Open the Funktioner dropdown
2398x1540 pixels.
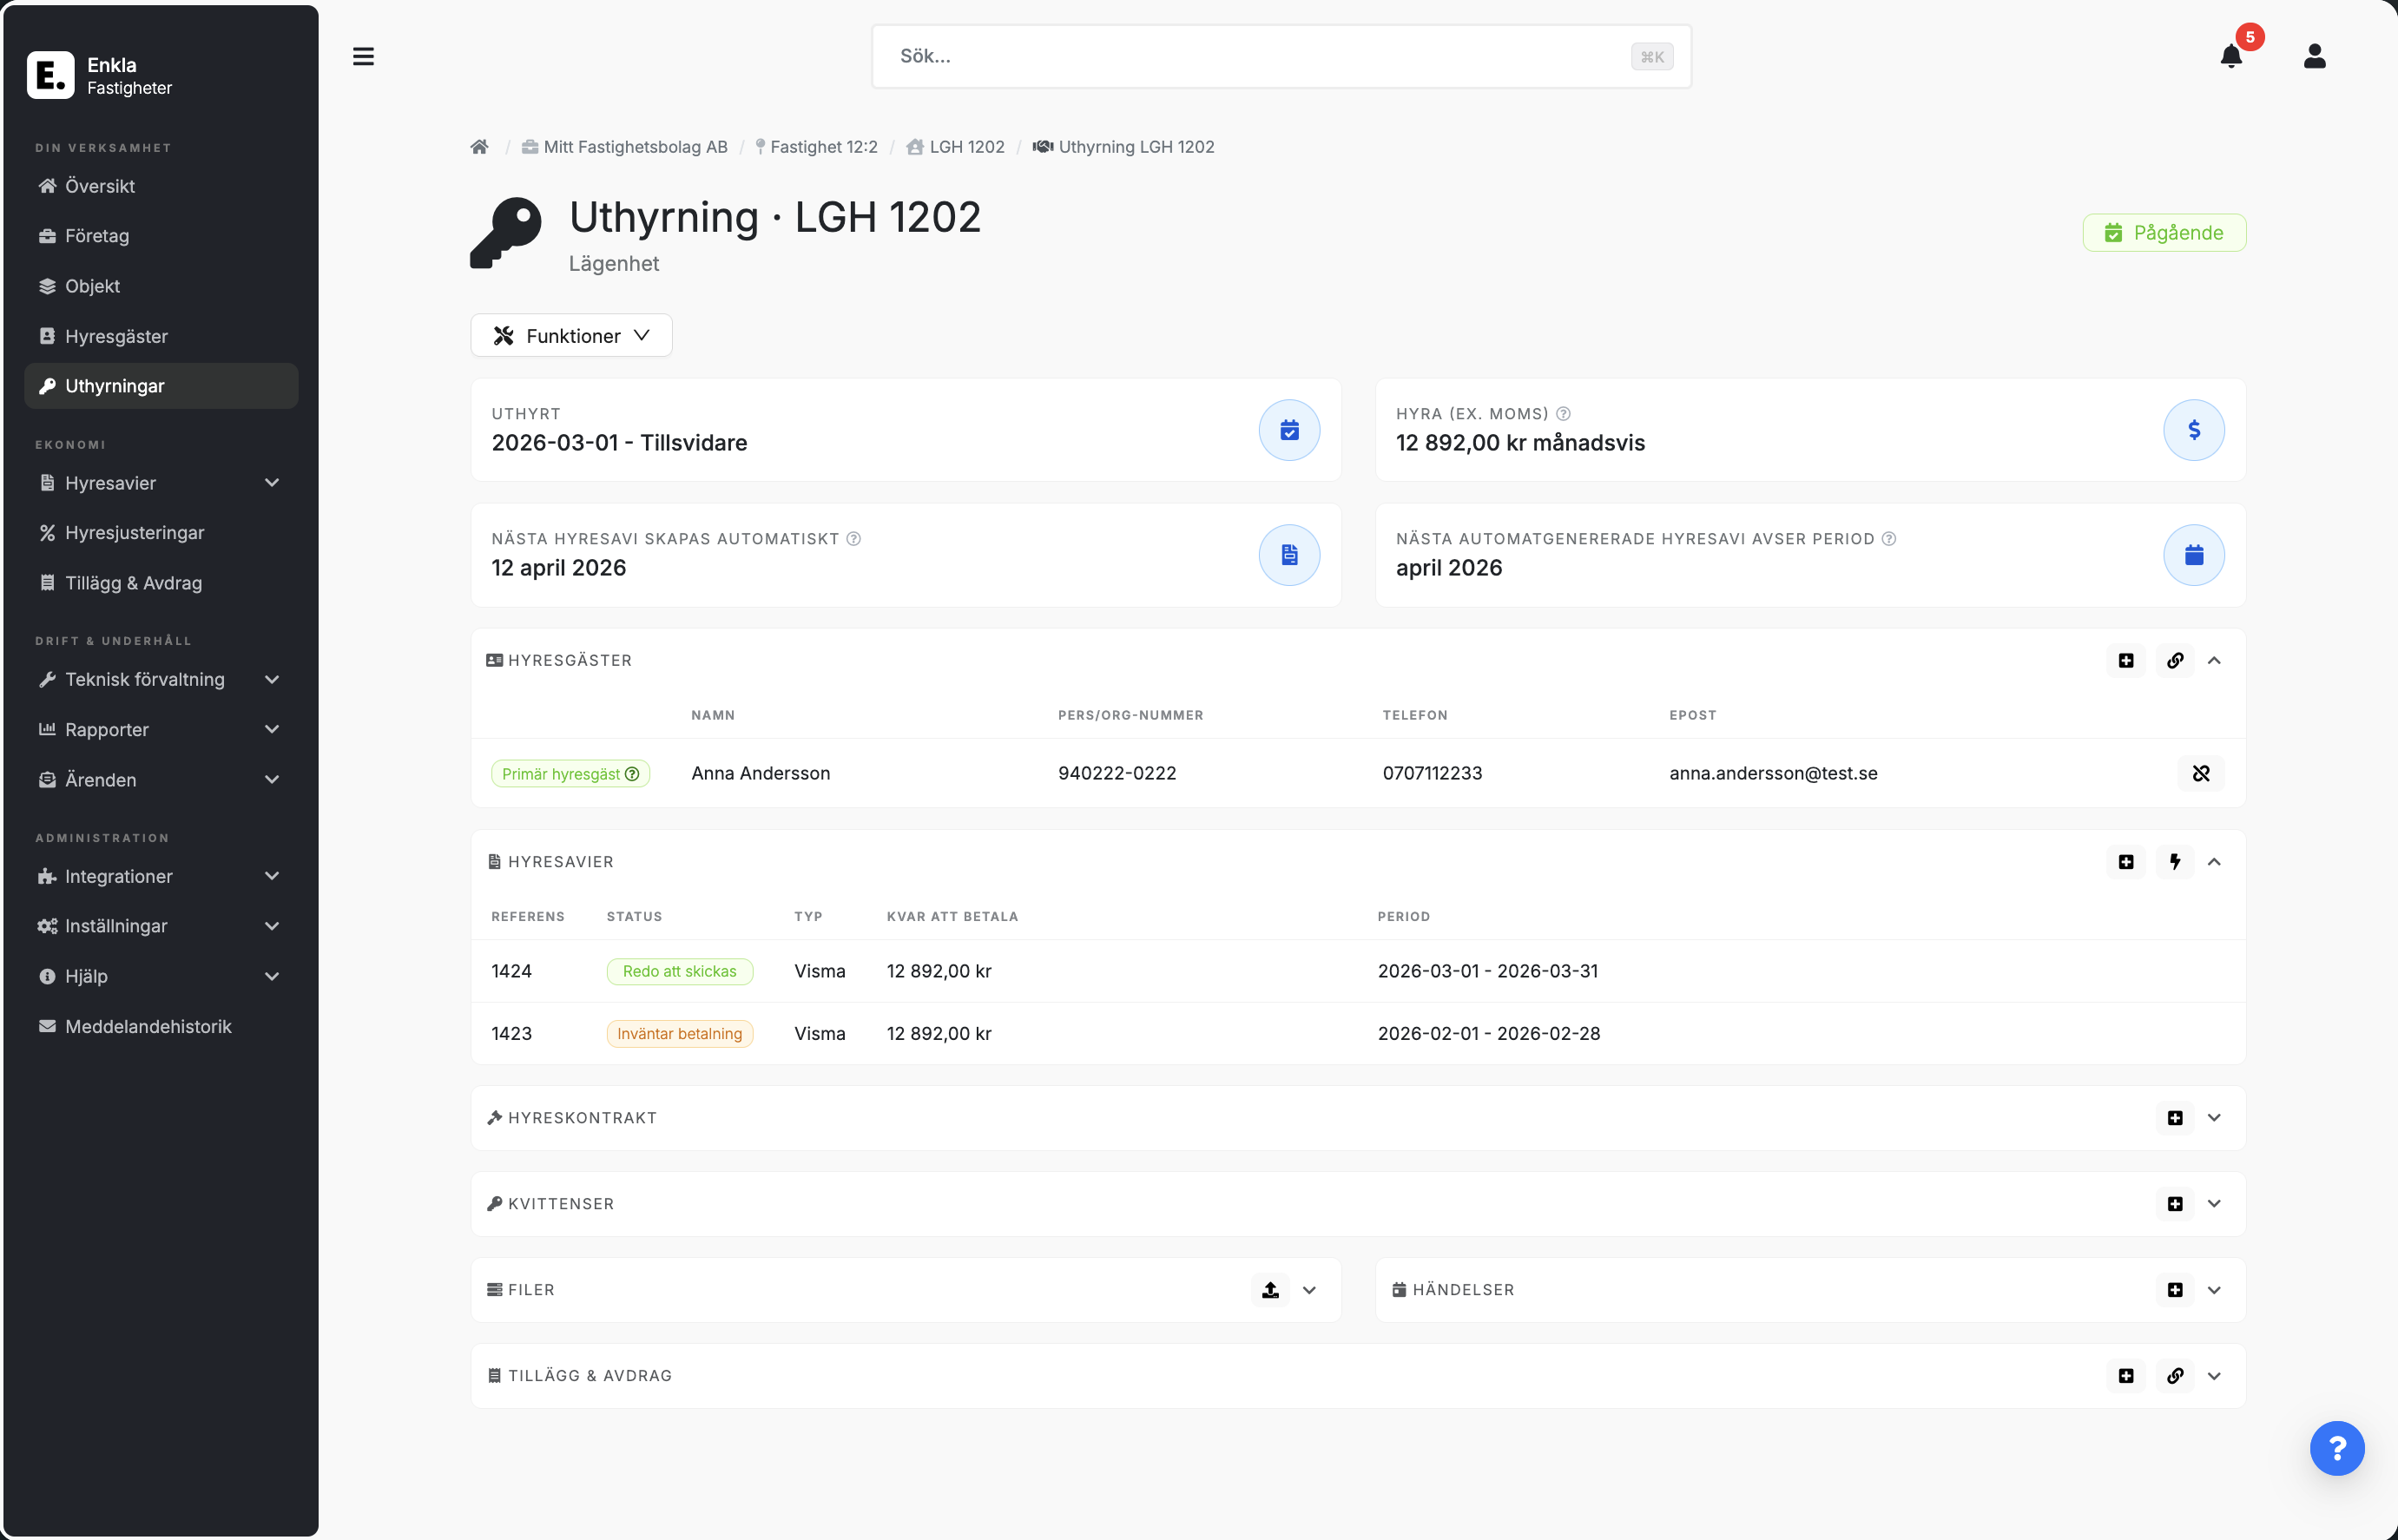tap(571, 336)
